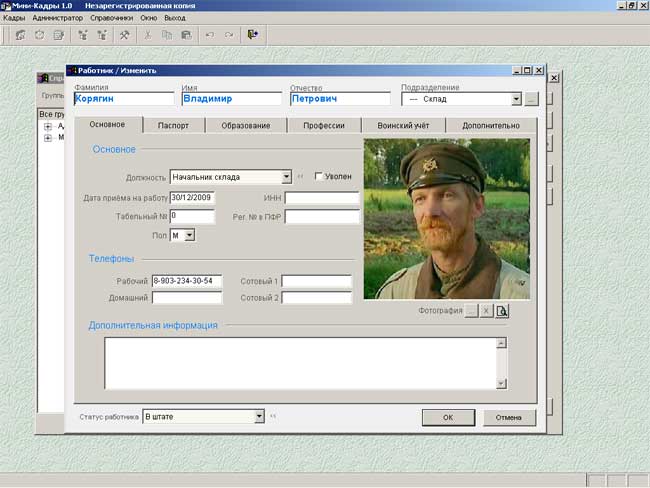Click the OK button
Screen dimensions: 650x488
pyautogui.click(x=448, y=417)
